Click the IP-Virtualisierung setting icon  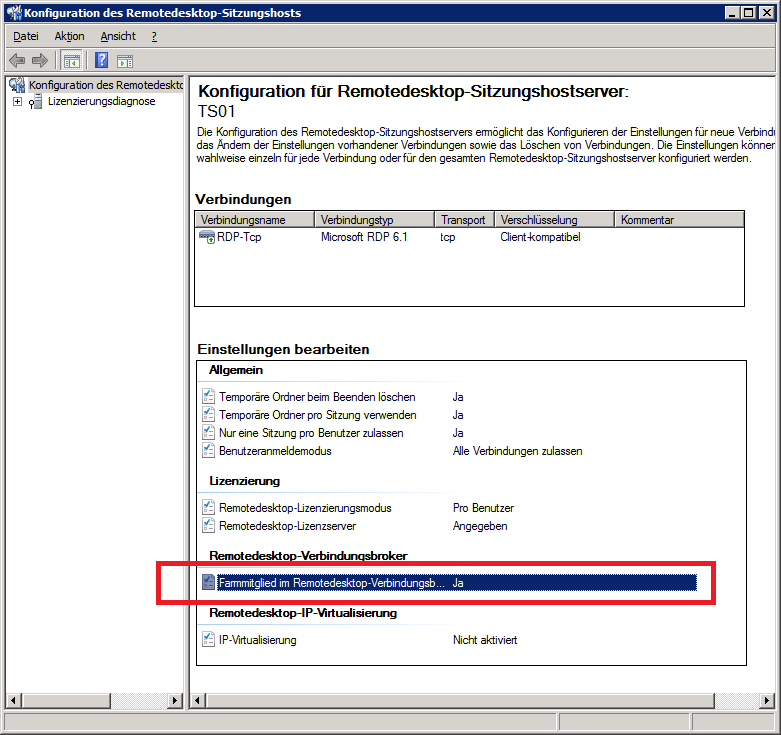click(x=208, y=640)
